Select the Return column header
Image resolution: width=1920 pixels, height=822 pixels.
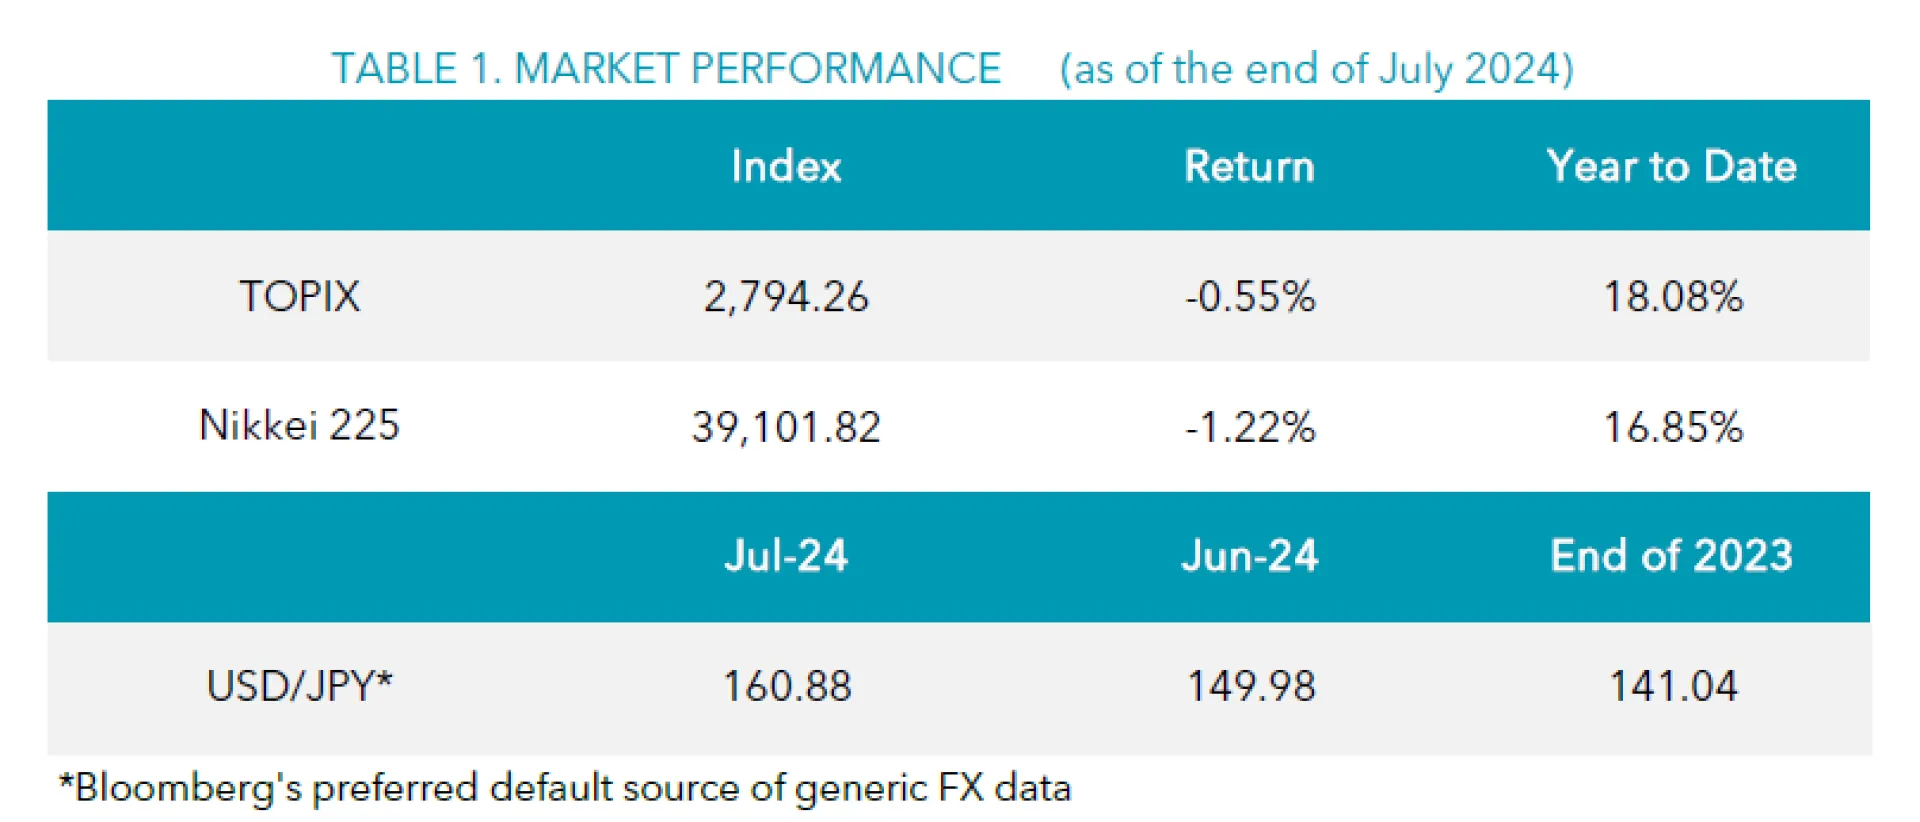(1249, 166)
